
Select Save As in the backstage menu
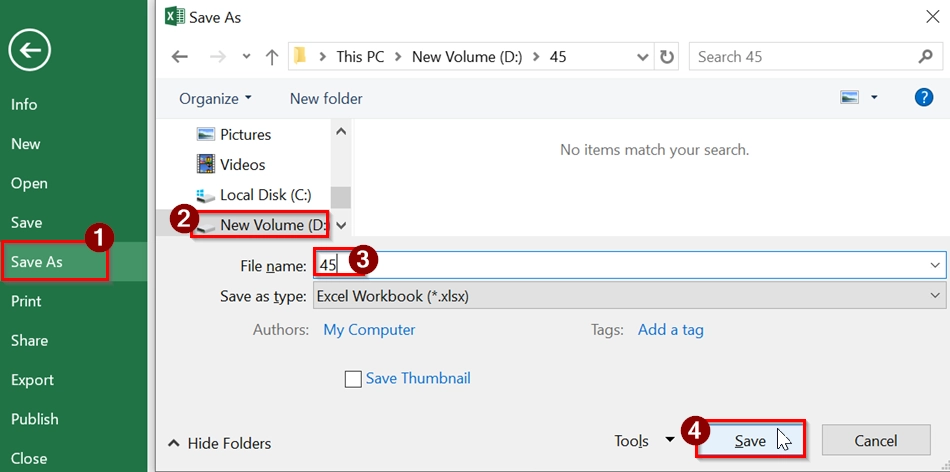(x=36, y=262)
